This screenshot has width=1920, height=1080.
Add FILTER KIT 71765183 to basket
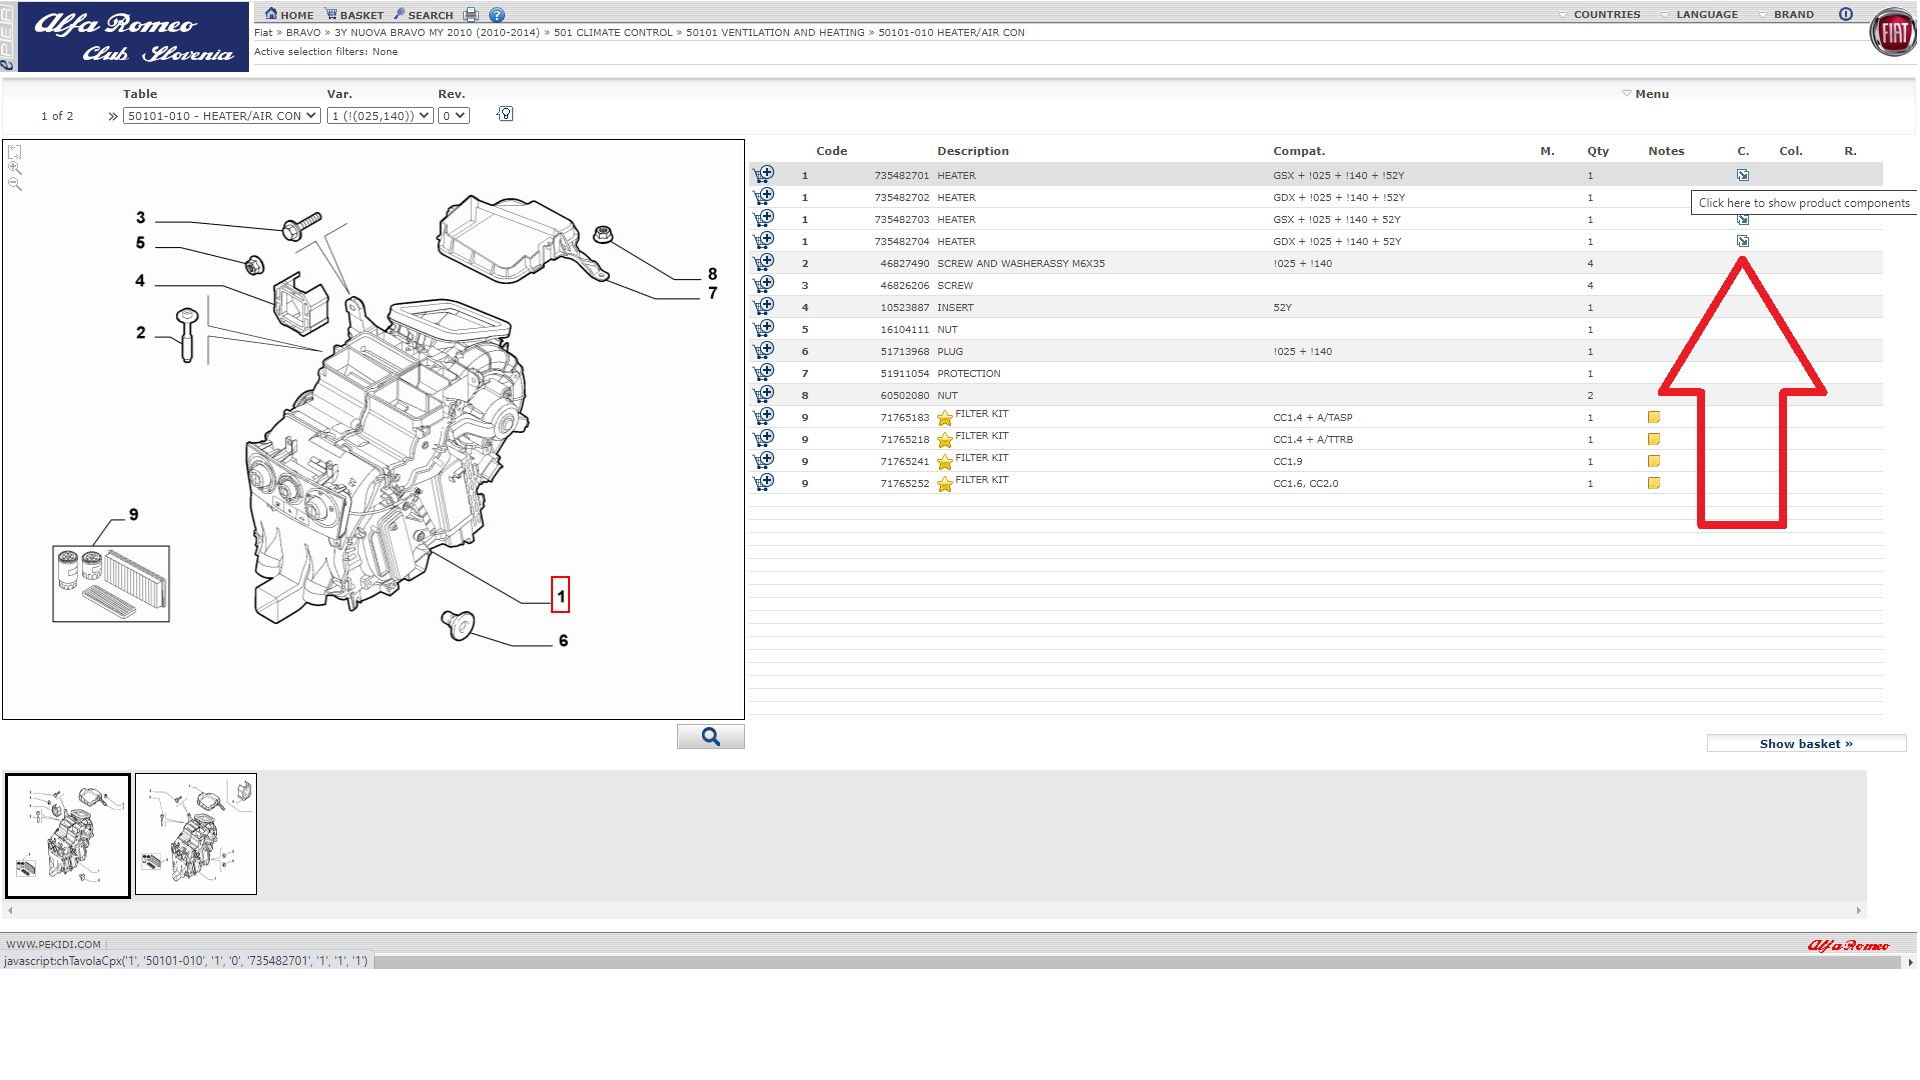click(764, 416)
